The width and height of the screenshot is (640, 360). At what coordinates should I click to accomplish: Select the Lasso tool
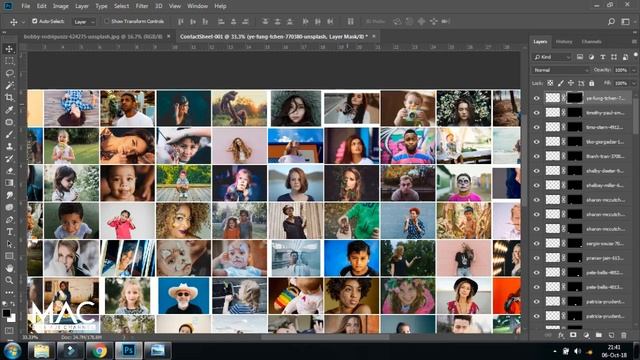click(9, 73)
